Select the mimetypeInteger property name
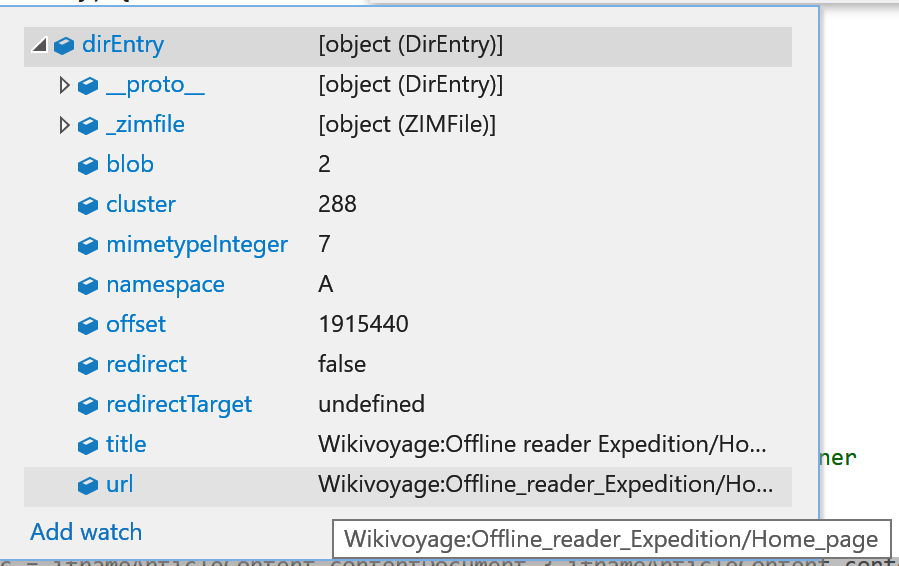The image size is (899, 566). tap(197, 245)
